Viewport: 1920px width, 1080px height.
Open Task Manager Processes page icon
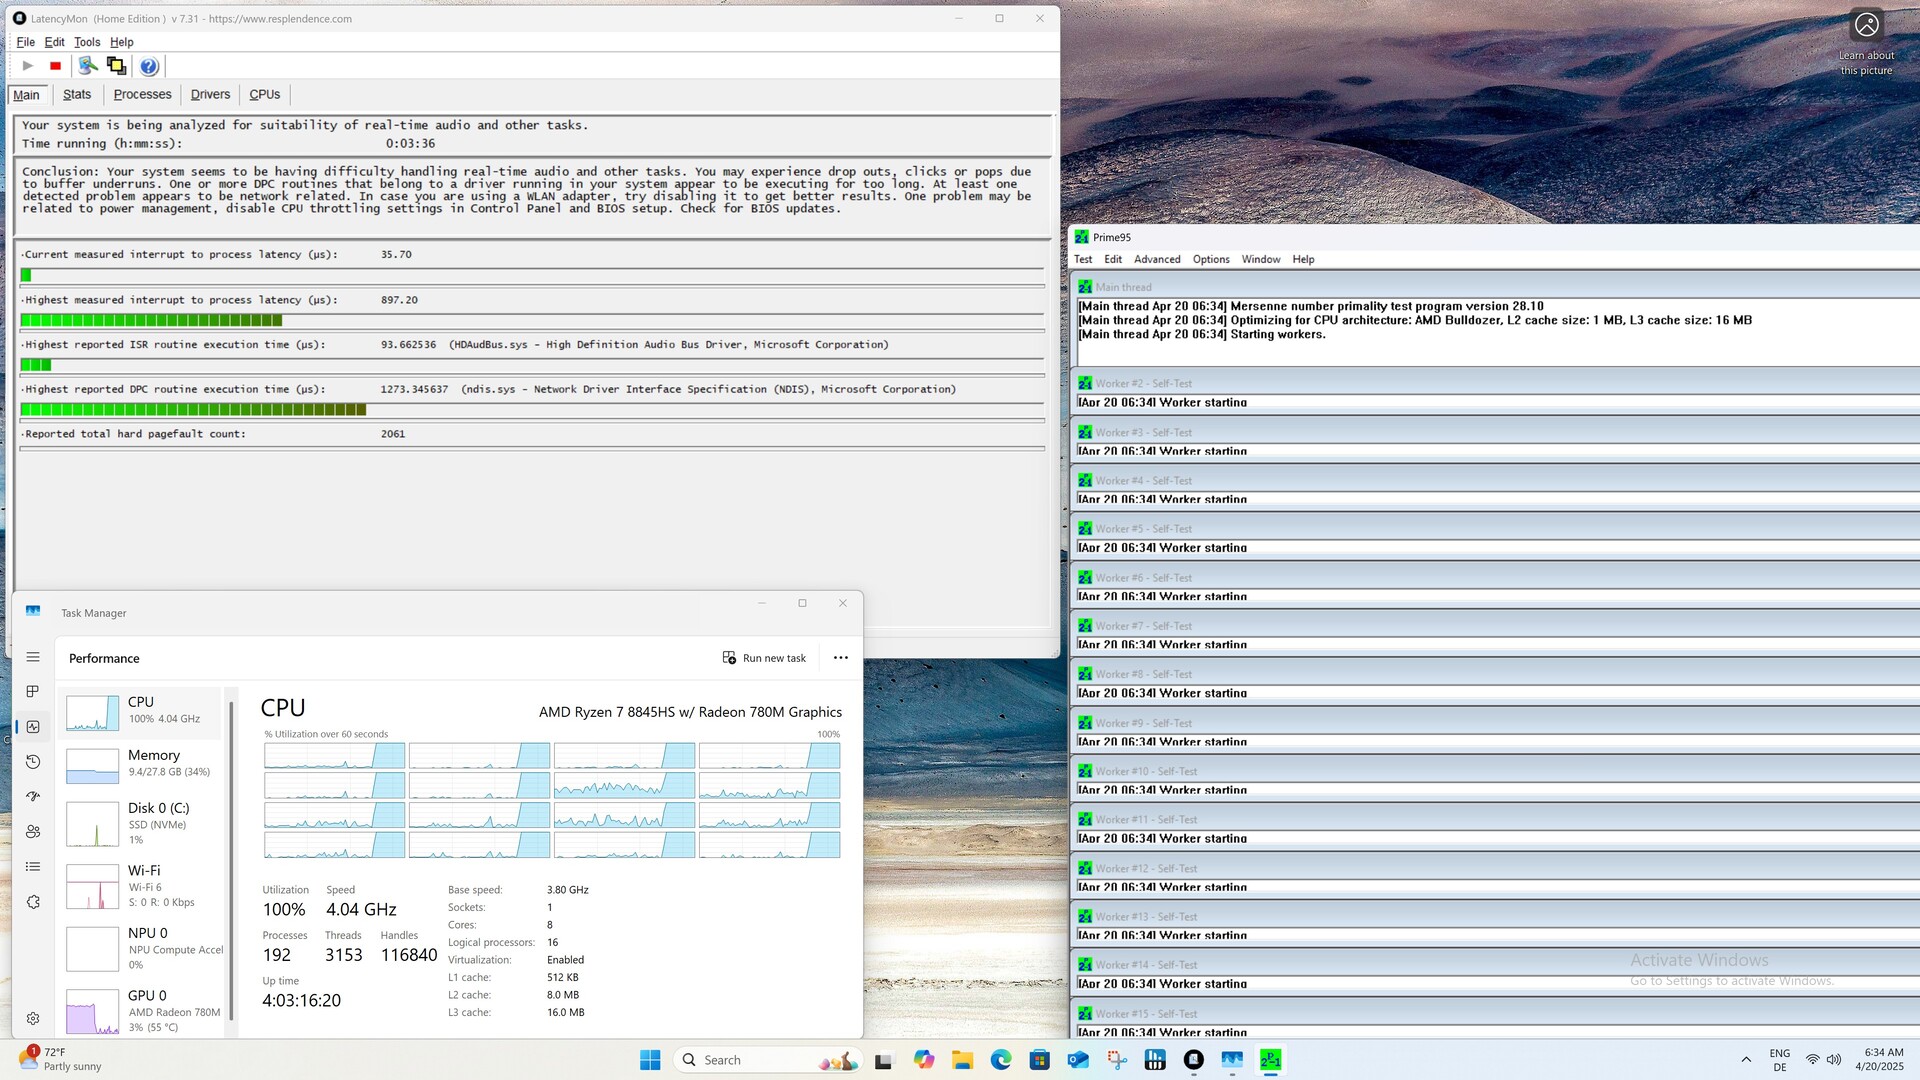33,692
